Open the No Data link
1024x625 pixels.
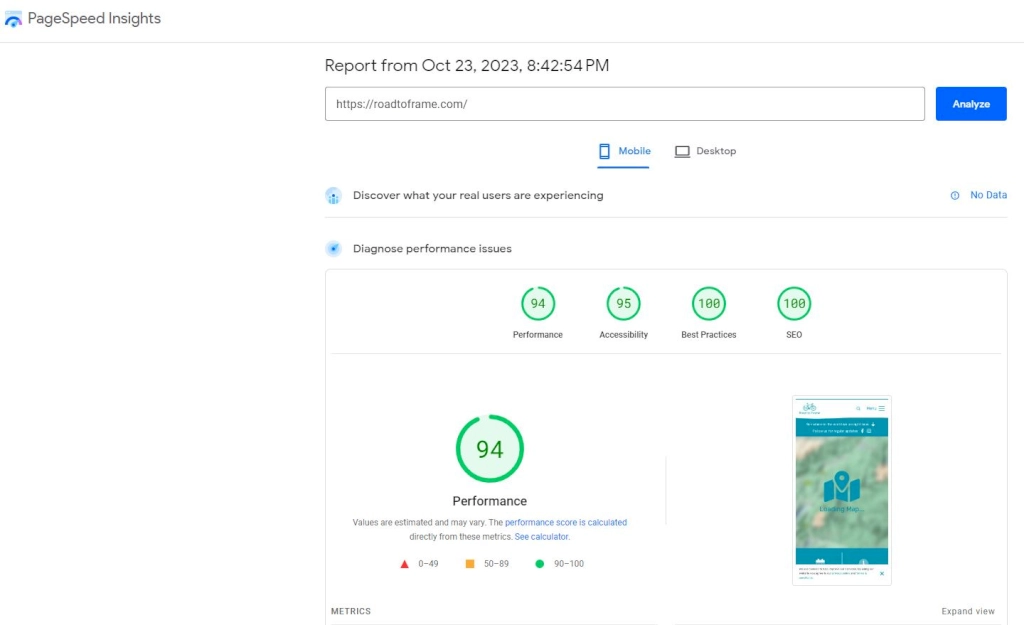(988, 195)
